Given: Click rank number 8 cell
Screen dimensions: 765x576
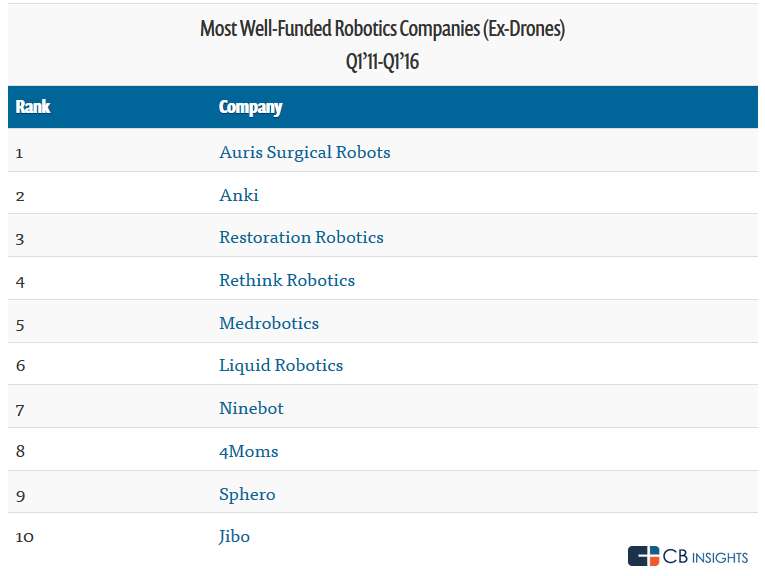Looking at the screenshot, I should click(21, 451).
